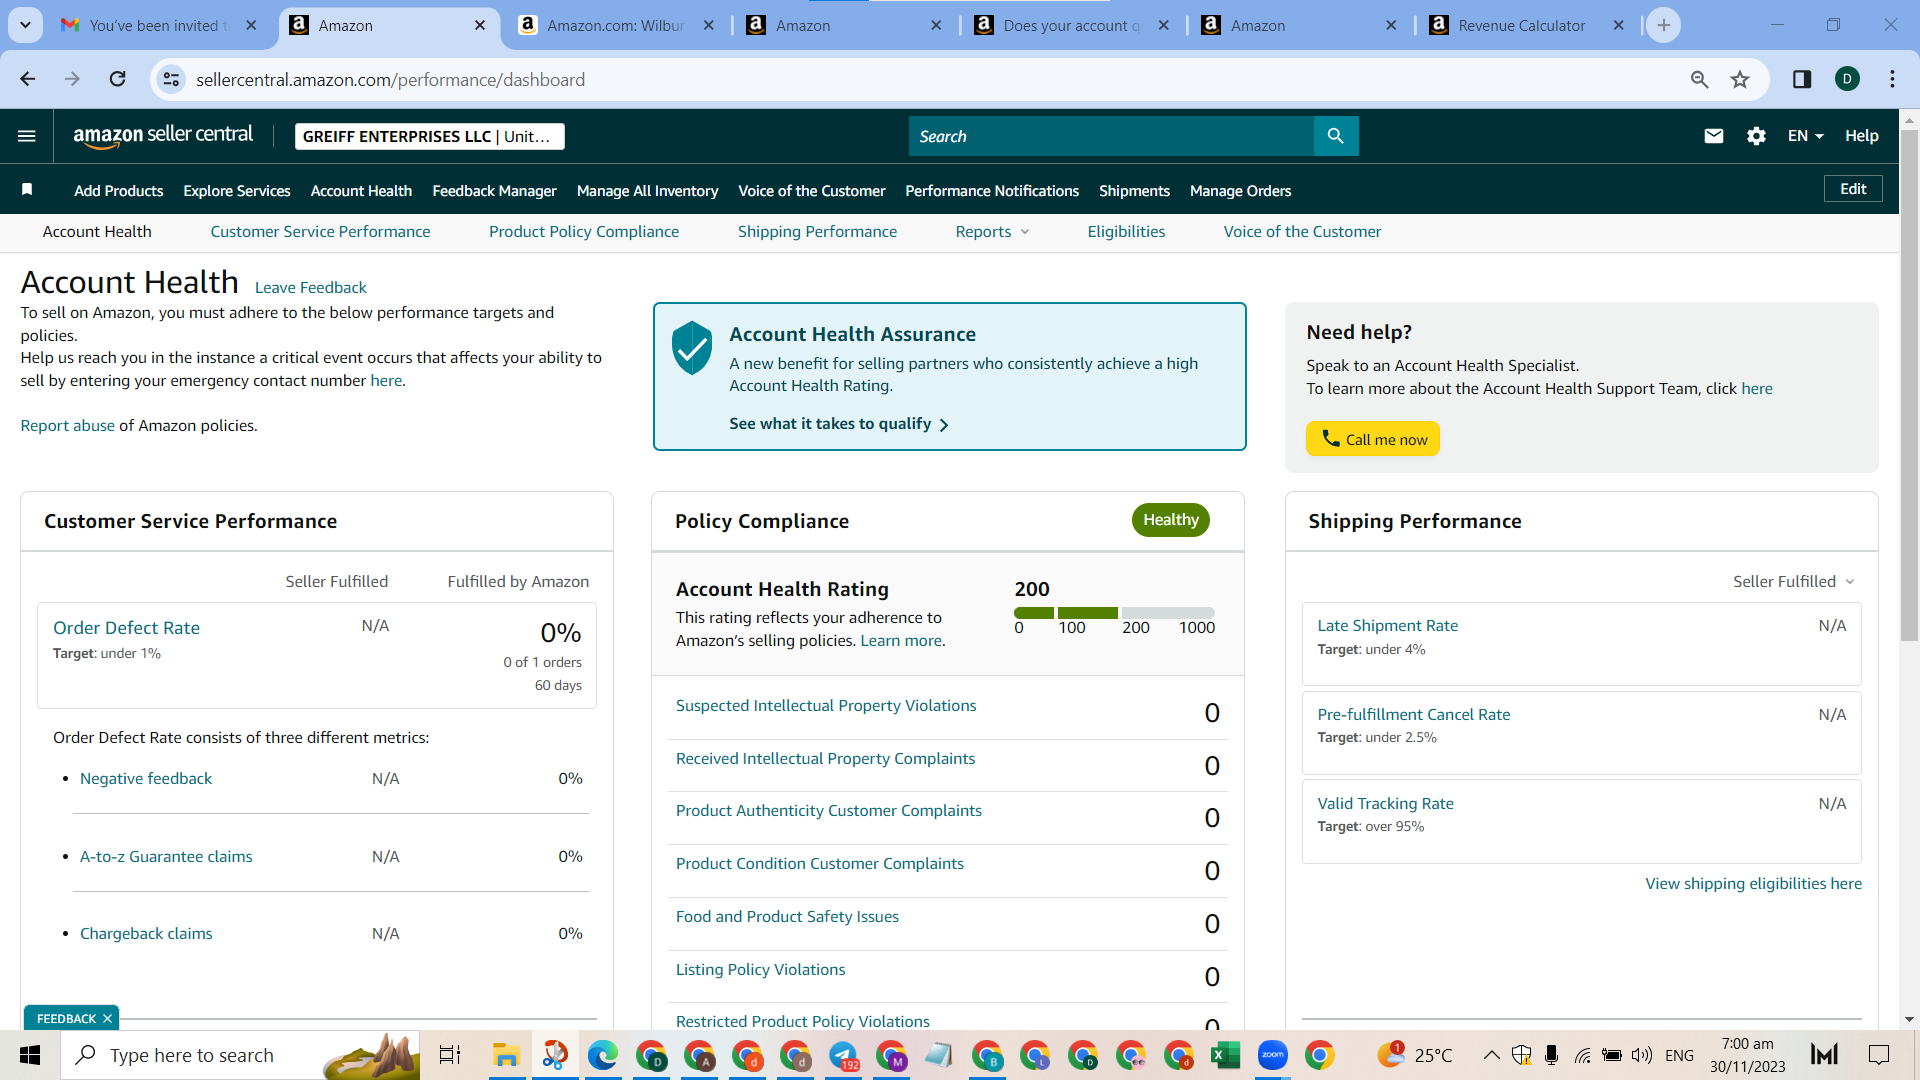
Task: Show hidden system tray icons
Action: (1491, 1055)
